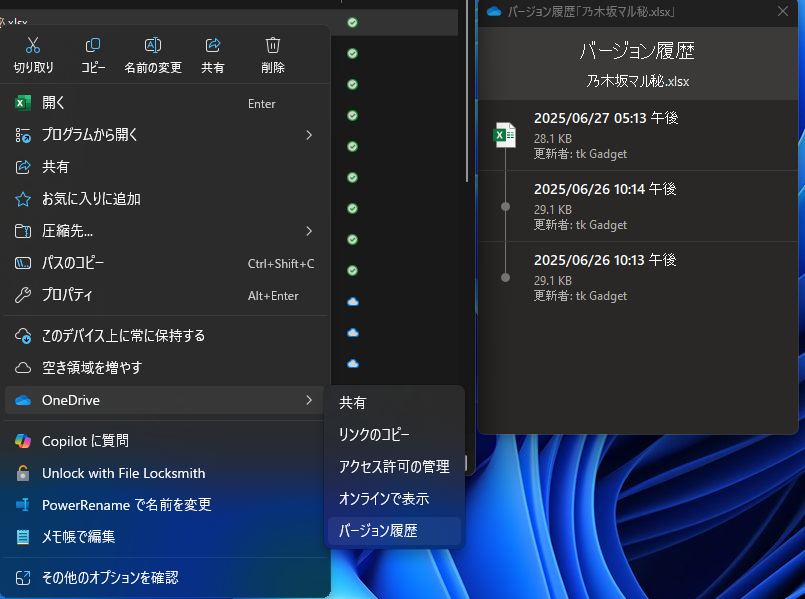Click cloud outline icon for 空き領域を増やす

click(x=23, y=368)
